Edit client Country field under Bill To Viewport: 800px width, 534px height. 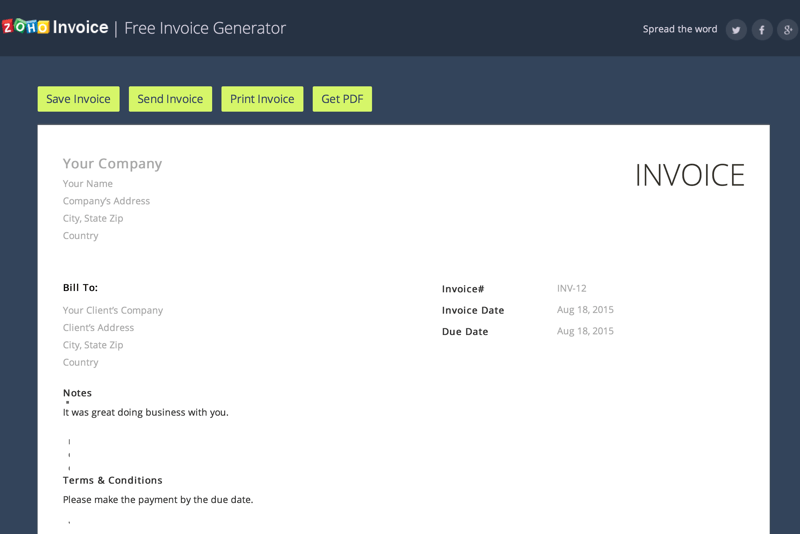(x=81, y=362)
